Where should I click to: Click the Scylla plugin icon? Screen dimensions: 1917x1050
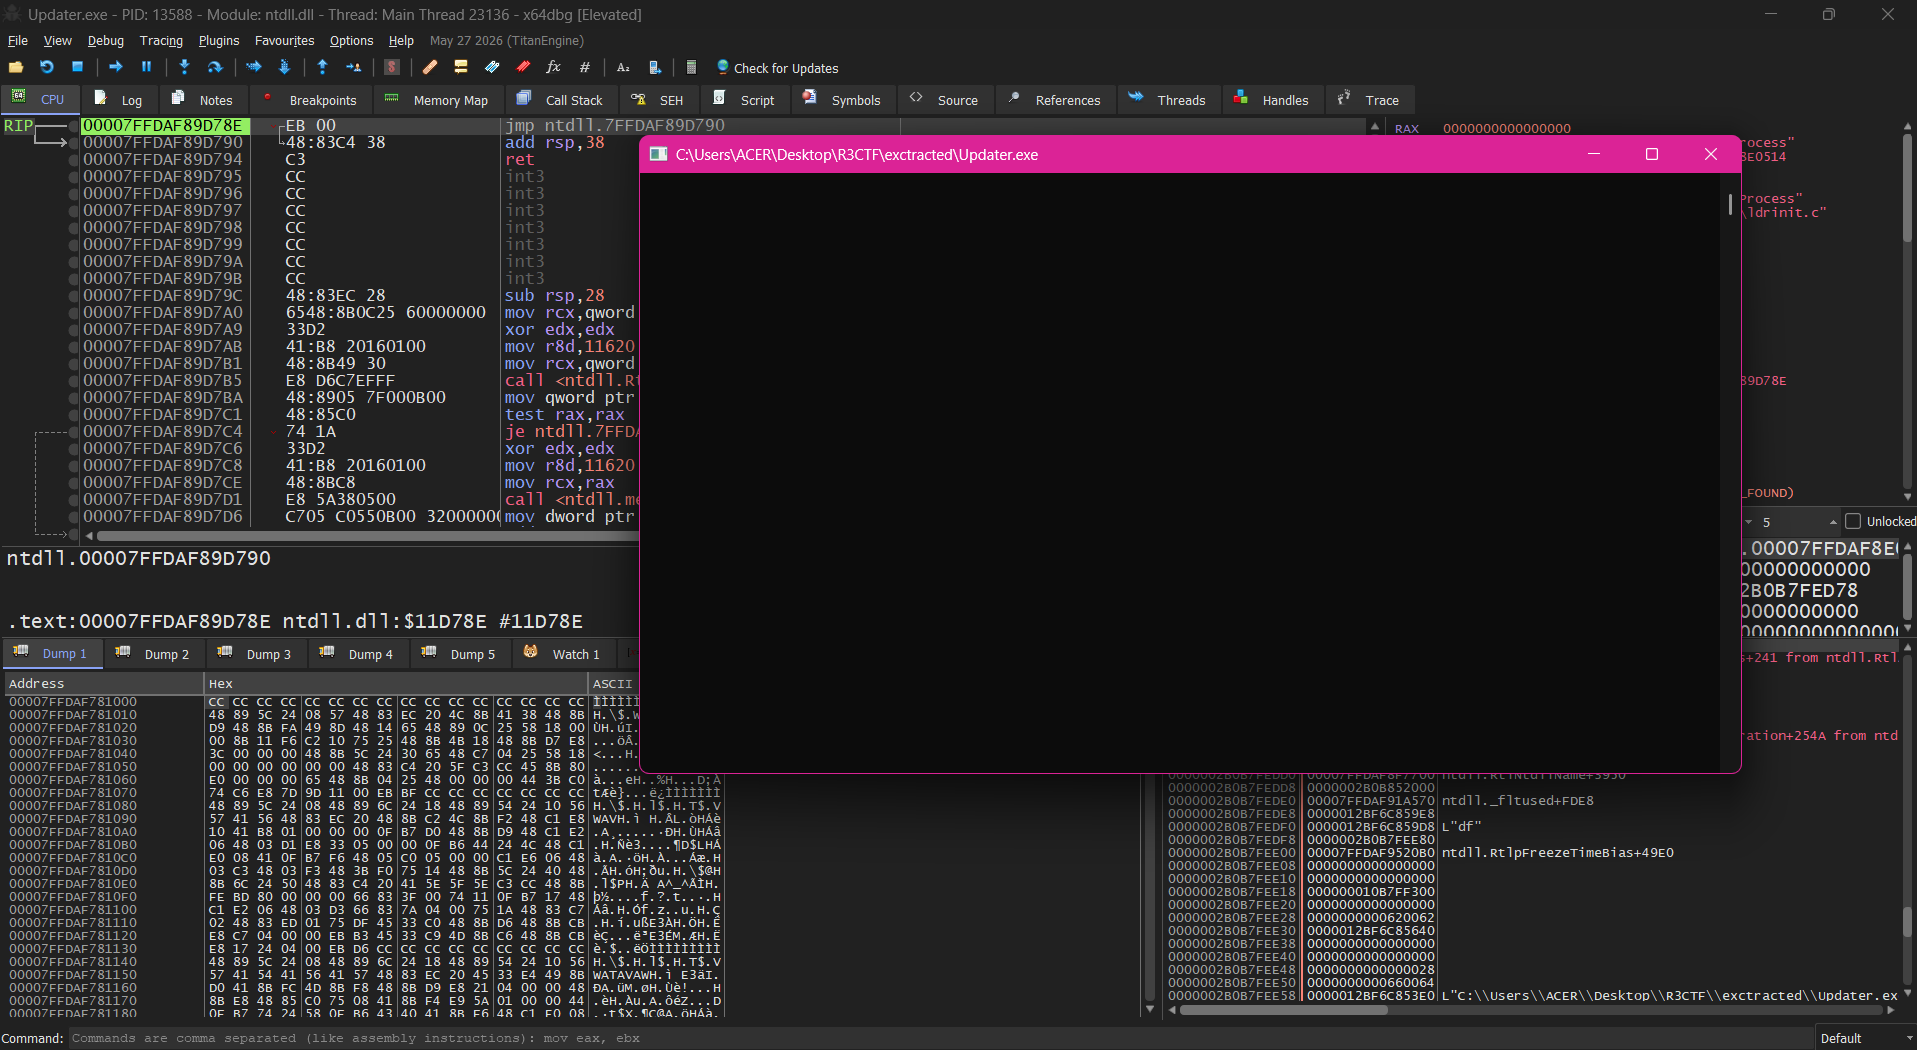coord(392,67)
